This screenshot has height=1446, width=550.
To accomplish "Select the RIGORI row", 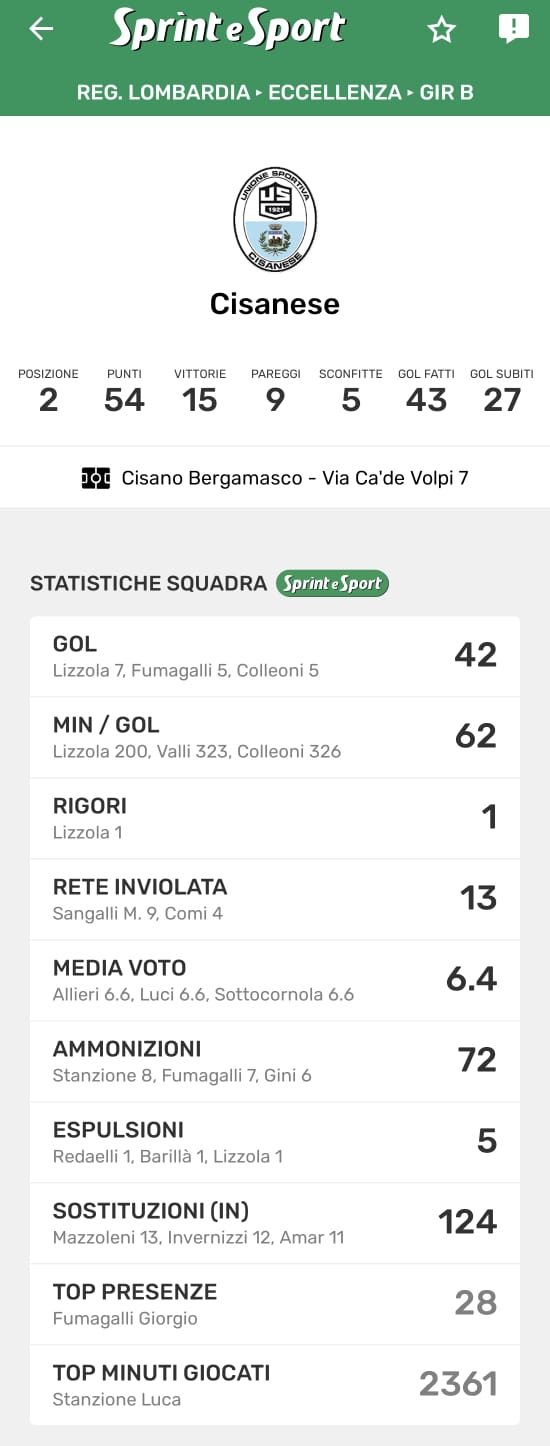I will tap(275, 818).
